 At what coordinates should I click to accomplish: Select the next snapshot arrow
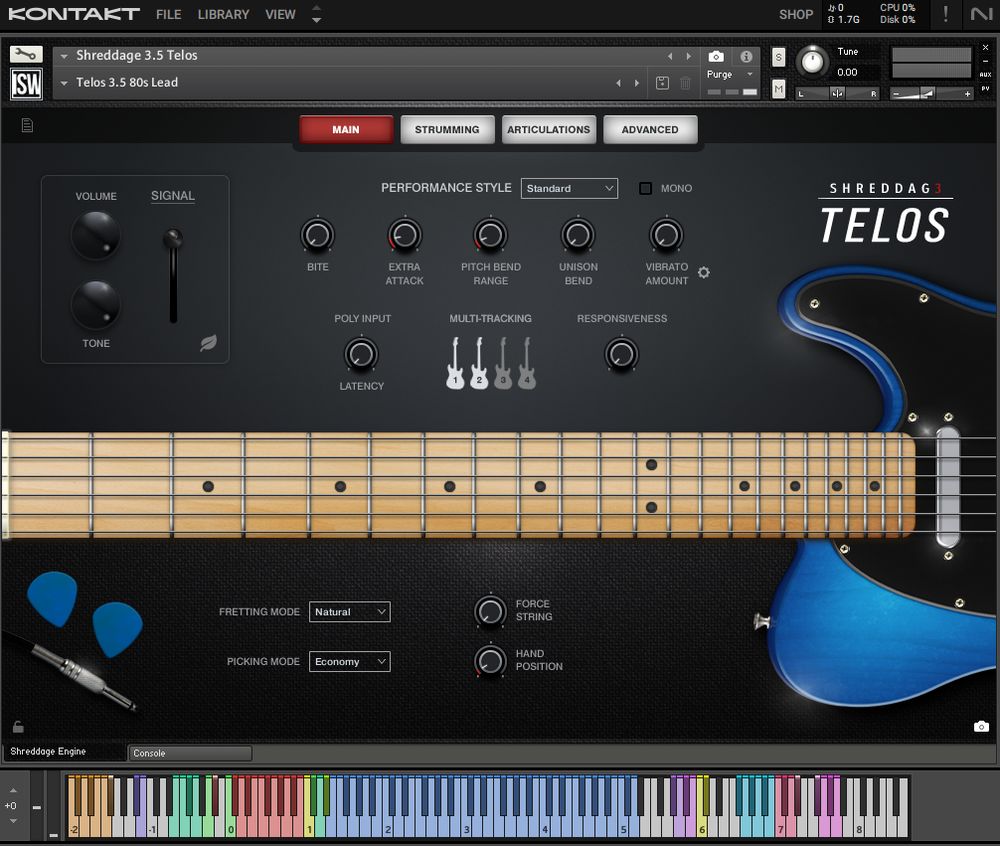click(x=636, y=83)
